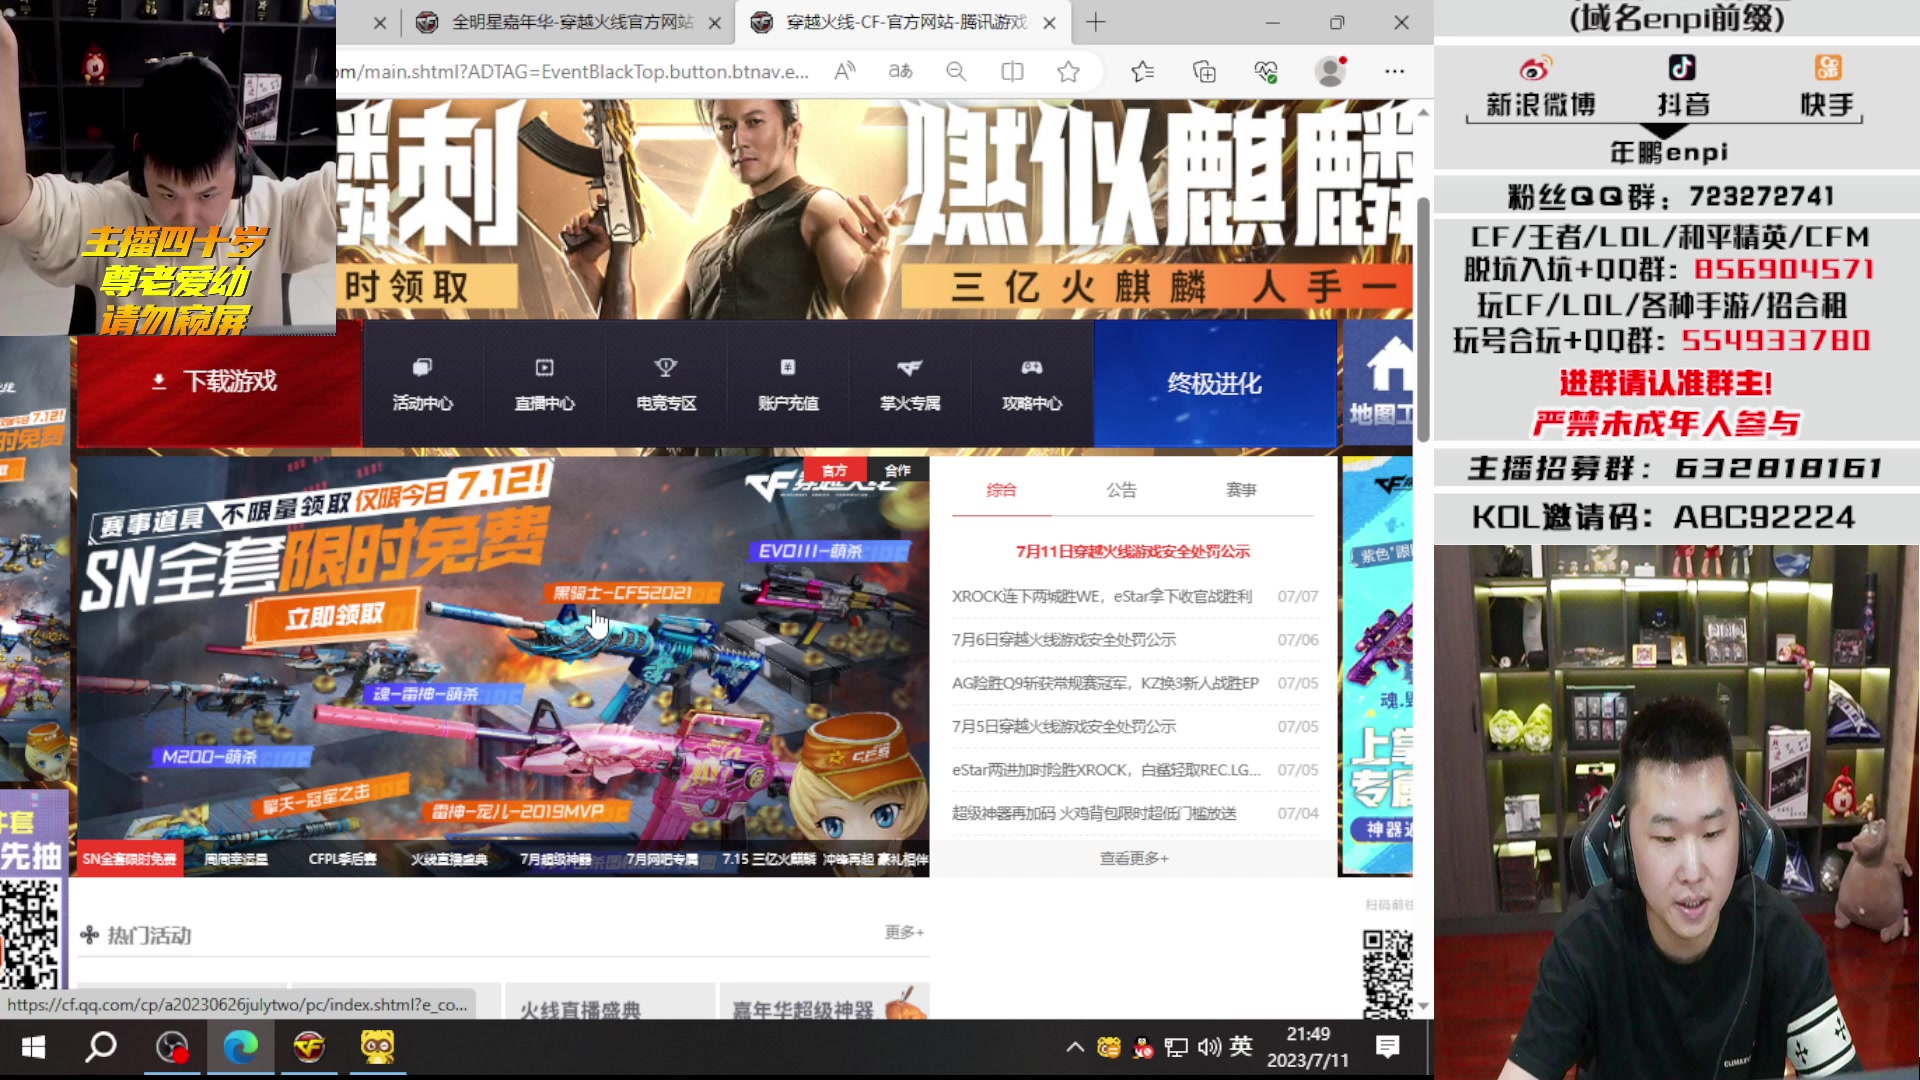1920x1080 pixels.
Task: Select the 穿越火线-CF-官方网站 tab
Action: coord(903,22)
